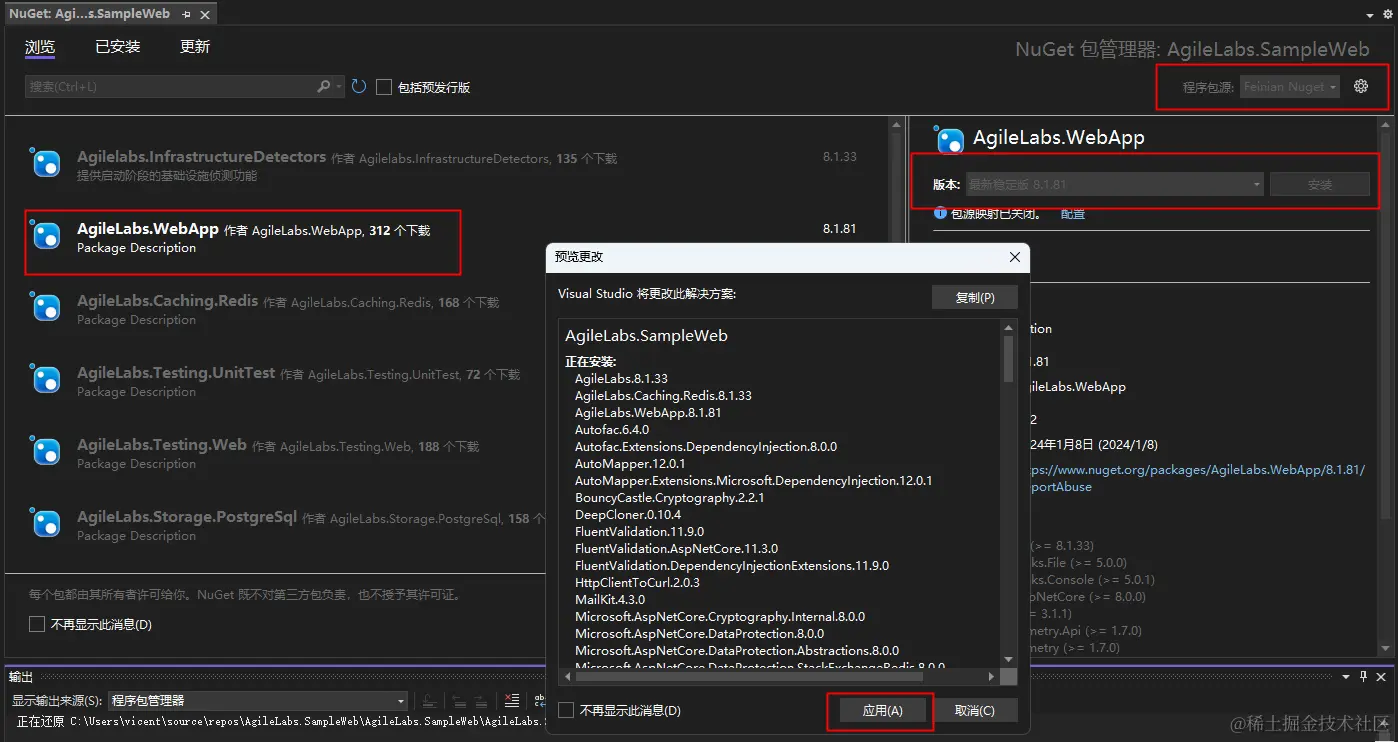Click Microsoft.AspNetCore.DataProtection.8.0.0 in the list
Viewport: 1398px width, 742px height.
click(x=699, y=634)
